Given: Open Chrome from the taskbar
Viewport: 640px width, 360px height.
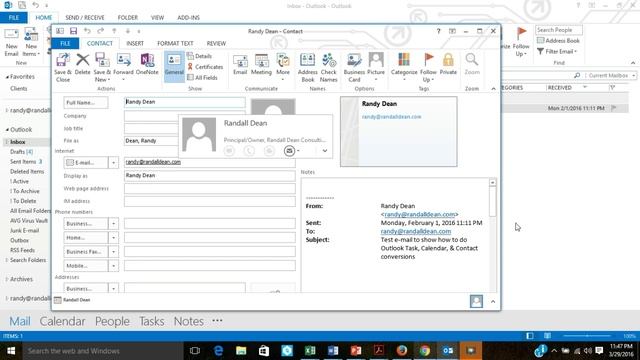Looking at the screenshot, I should coord(424,351).
